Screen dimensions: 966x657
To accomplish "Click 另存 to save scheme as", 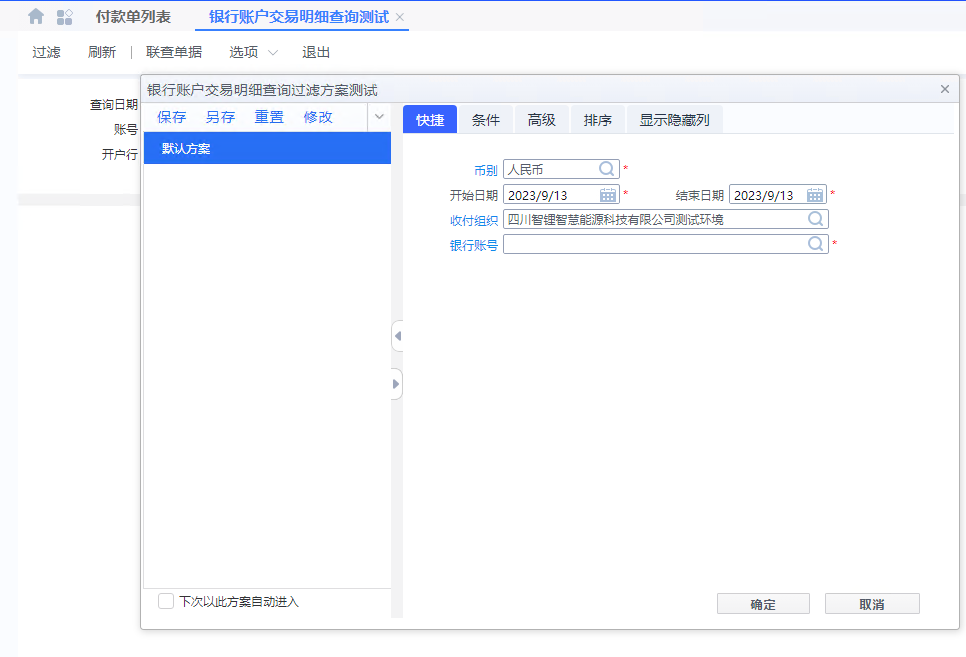I will (x=220, y=117).
